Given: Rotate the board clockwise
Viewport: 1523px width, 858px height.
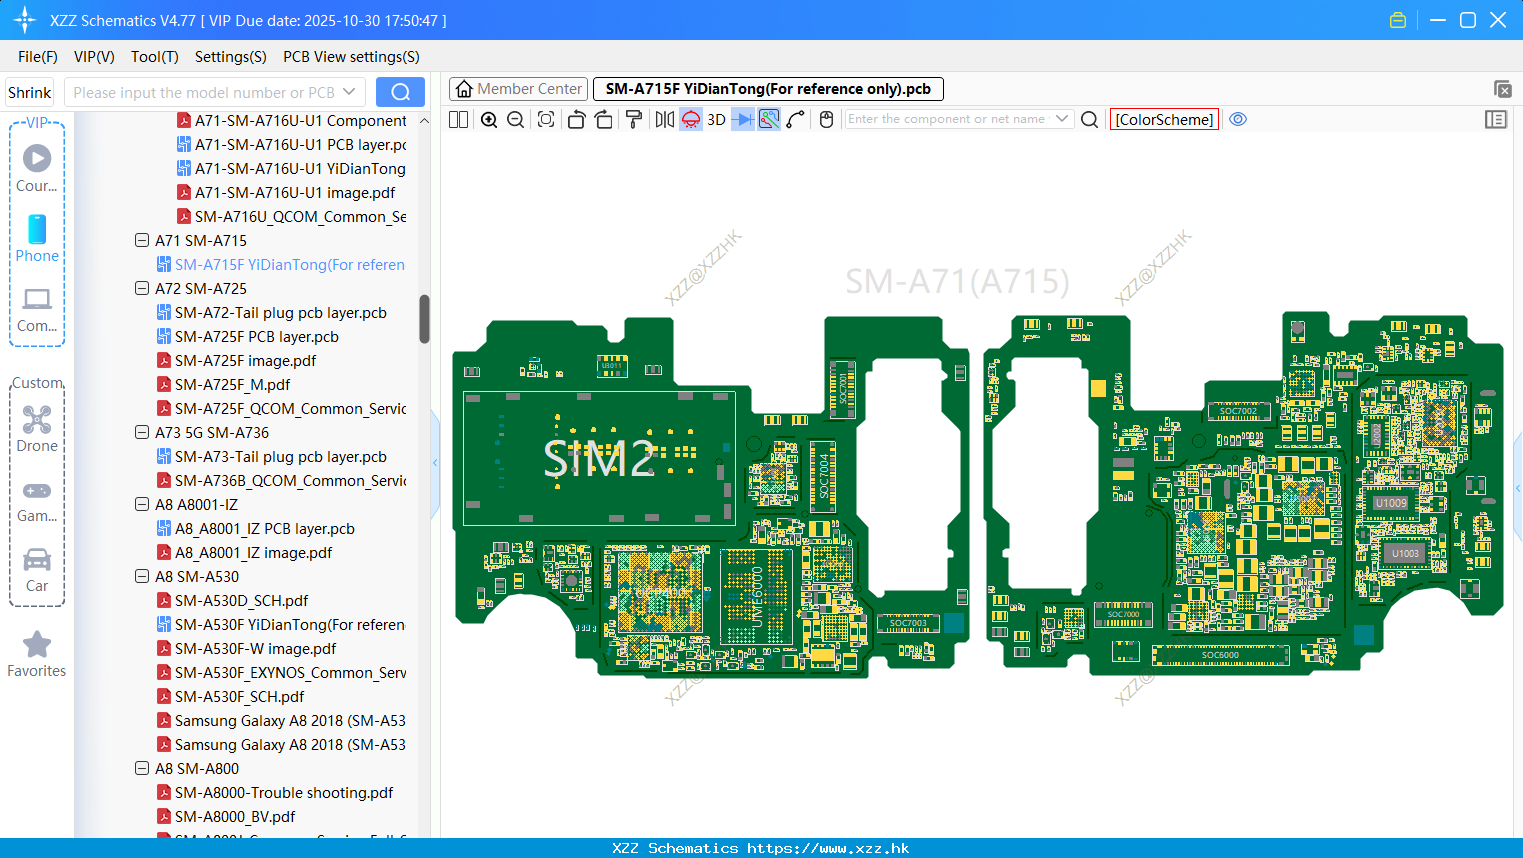Looking at the screenshot, I should click(x=604, y=119).
